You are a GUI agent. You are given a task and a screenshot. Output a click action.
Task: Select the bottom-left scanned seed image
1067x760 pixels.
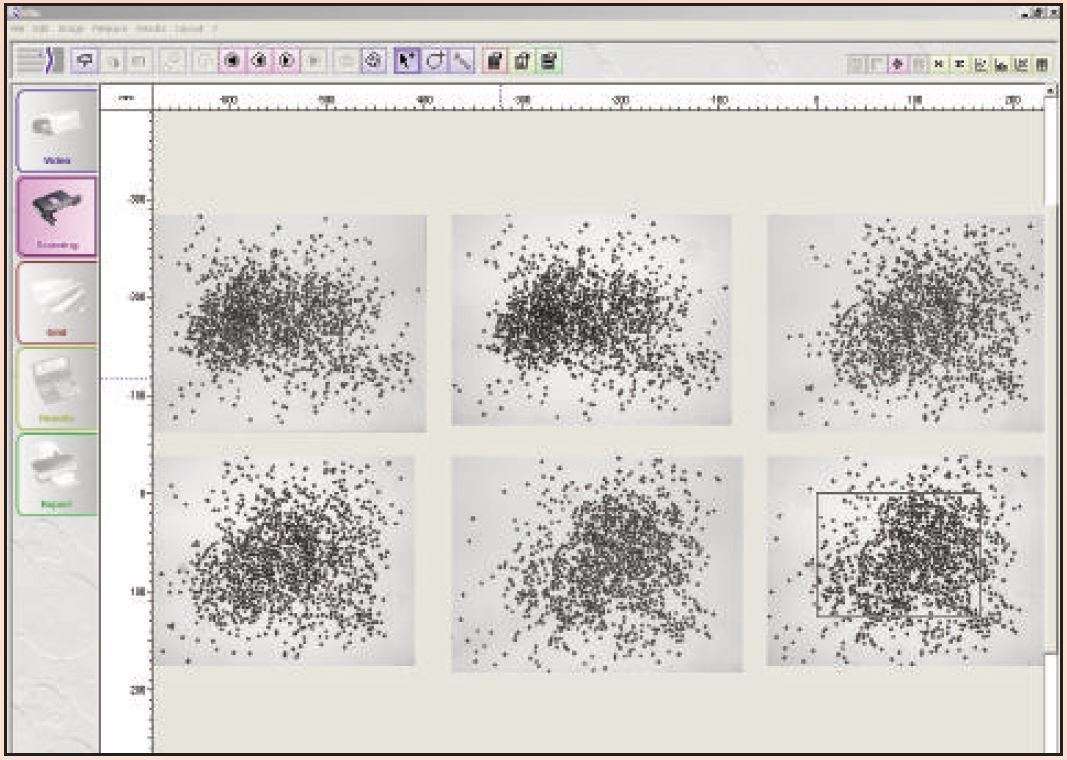pyautogui.click(x=284, y=561)
